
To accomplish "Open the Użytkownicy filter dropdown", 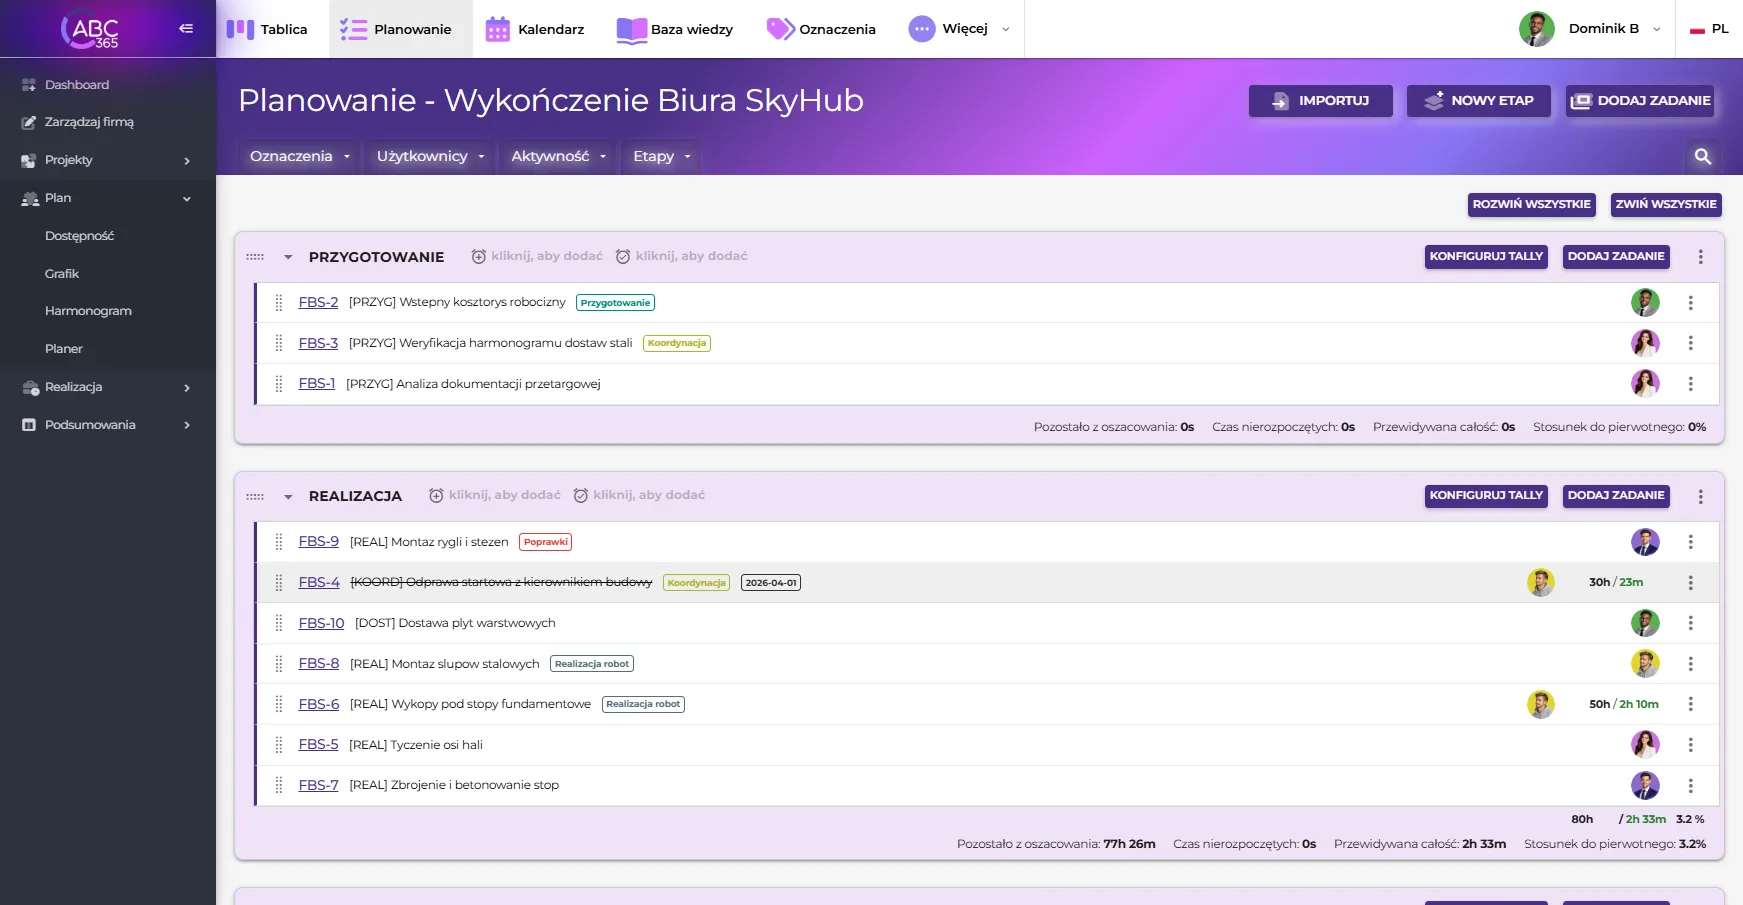I will tap(430, 156).
